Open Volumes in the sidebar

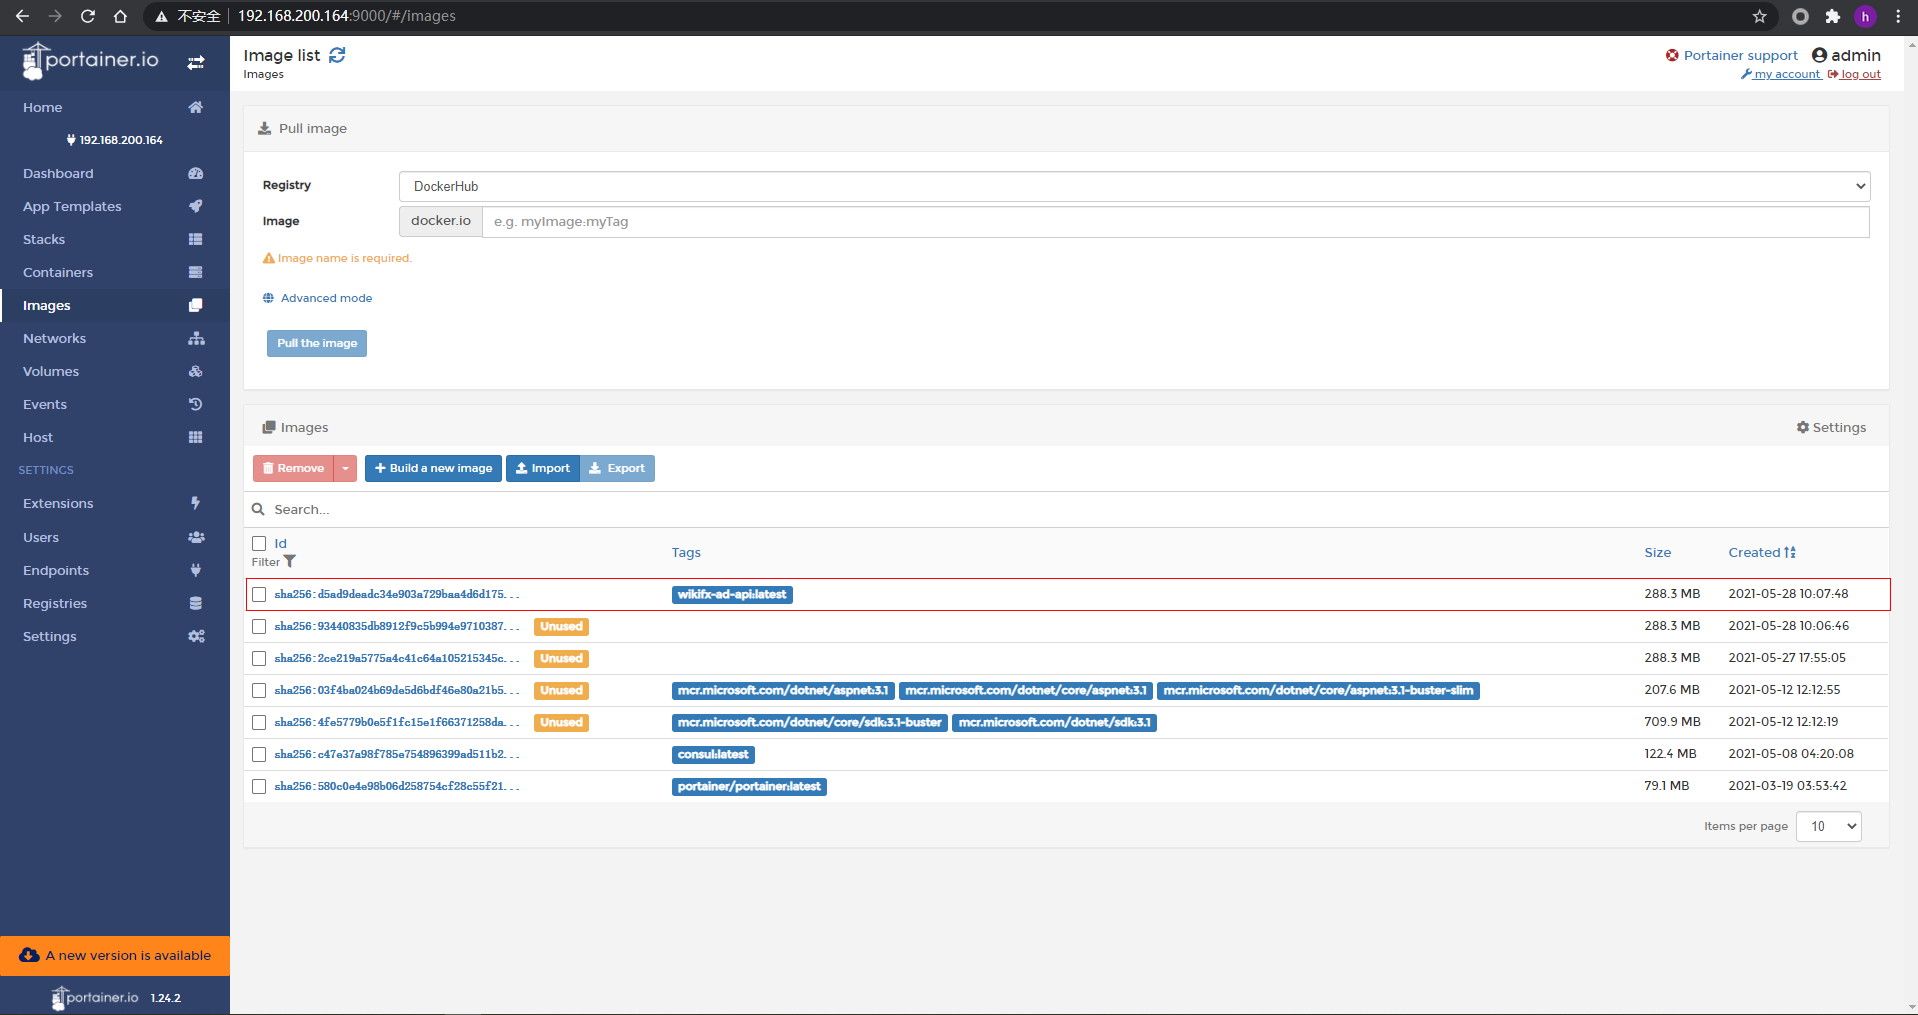51,371
